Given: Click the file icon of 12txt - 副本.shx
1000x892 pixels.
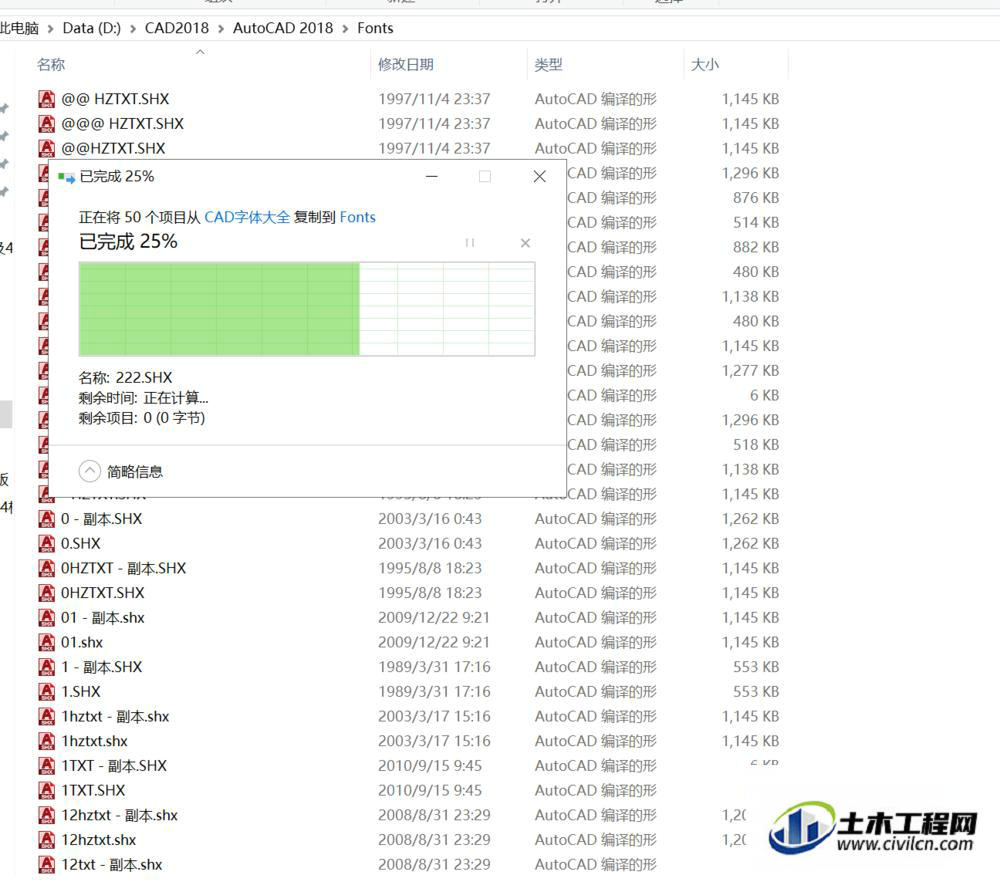Looking at the screenshot, I should pos(47,865).
